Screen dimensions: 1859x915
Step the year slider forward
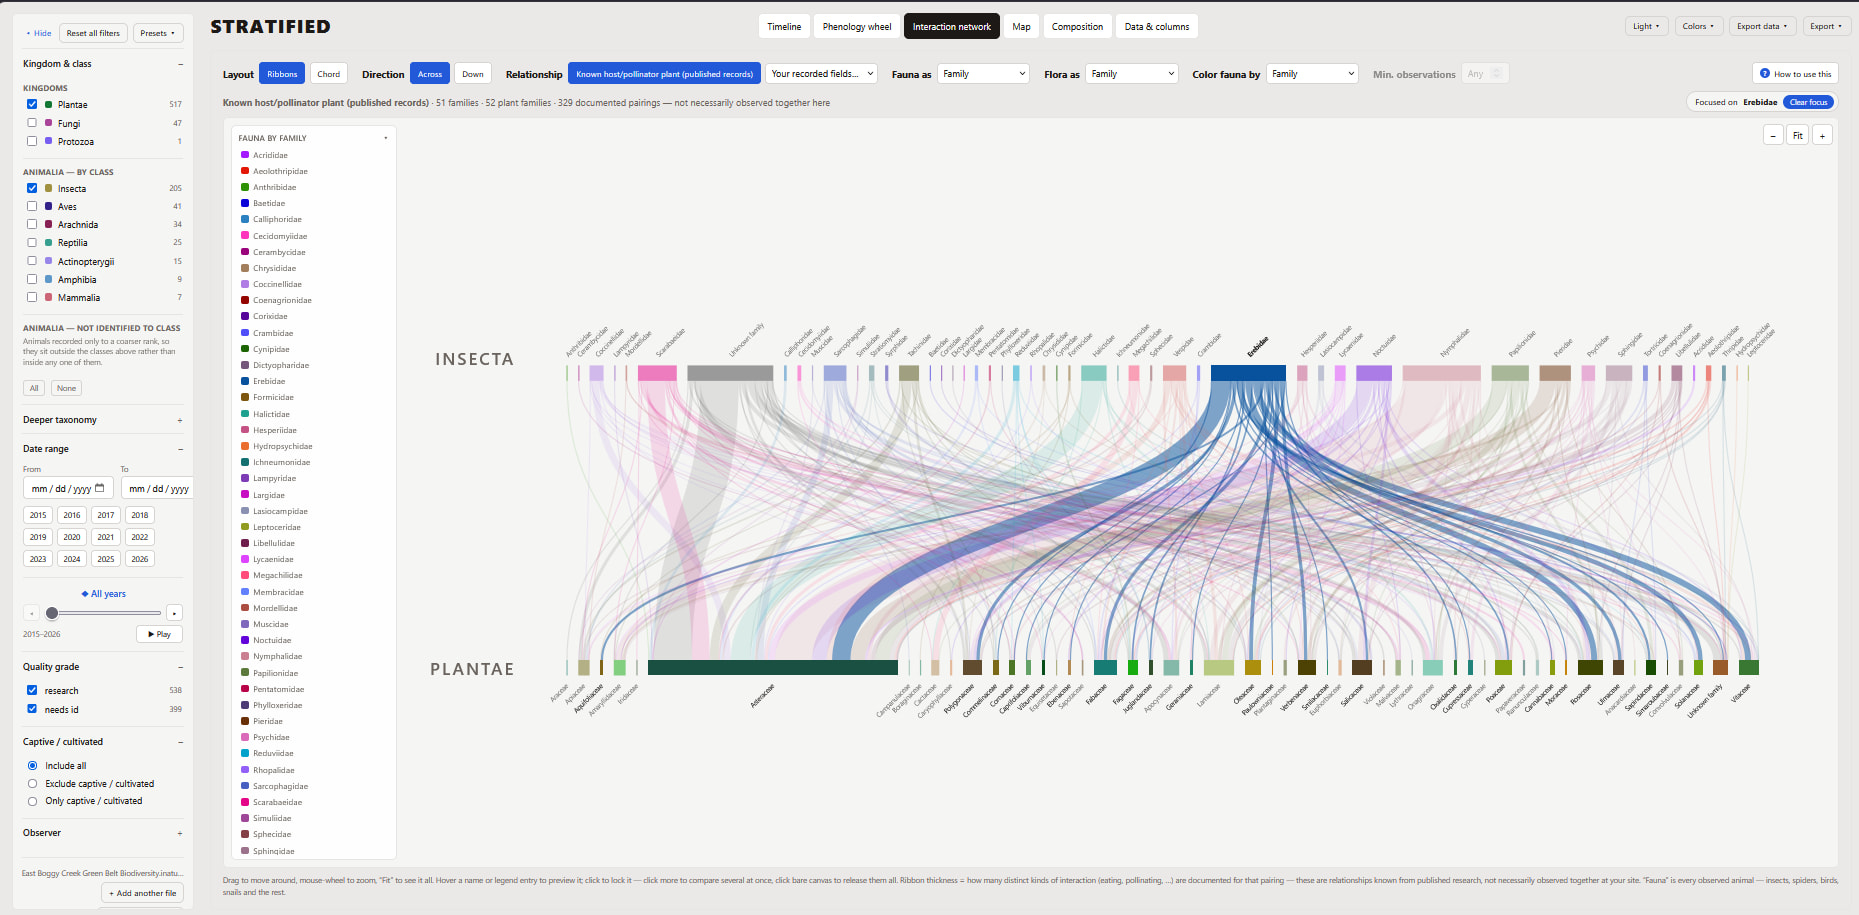pyautogui.click(x=174, y=613)
